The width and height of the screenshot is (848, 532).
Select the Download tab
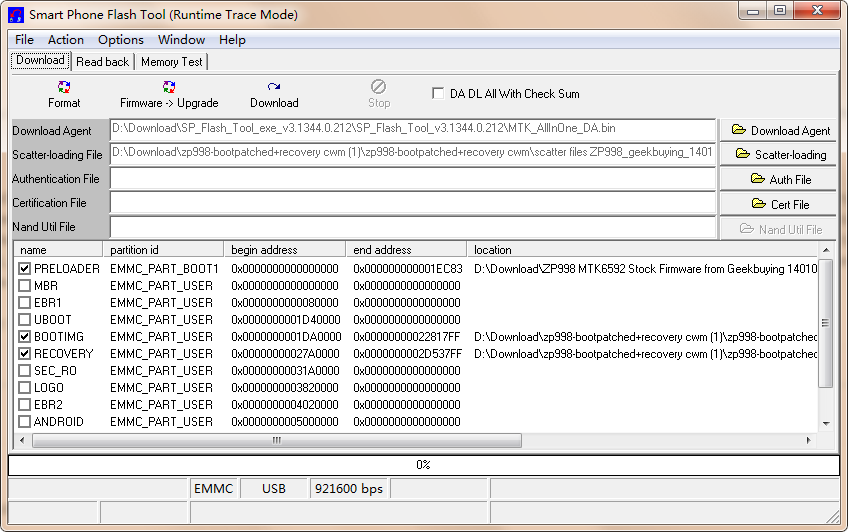click(x=41, y=61)
